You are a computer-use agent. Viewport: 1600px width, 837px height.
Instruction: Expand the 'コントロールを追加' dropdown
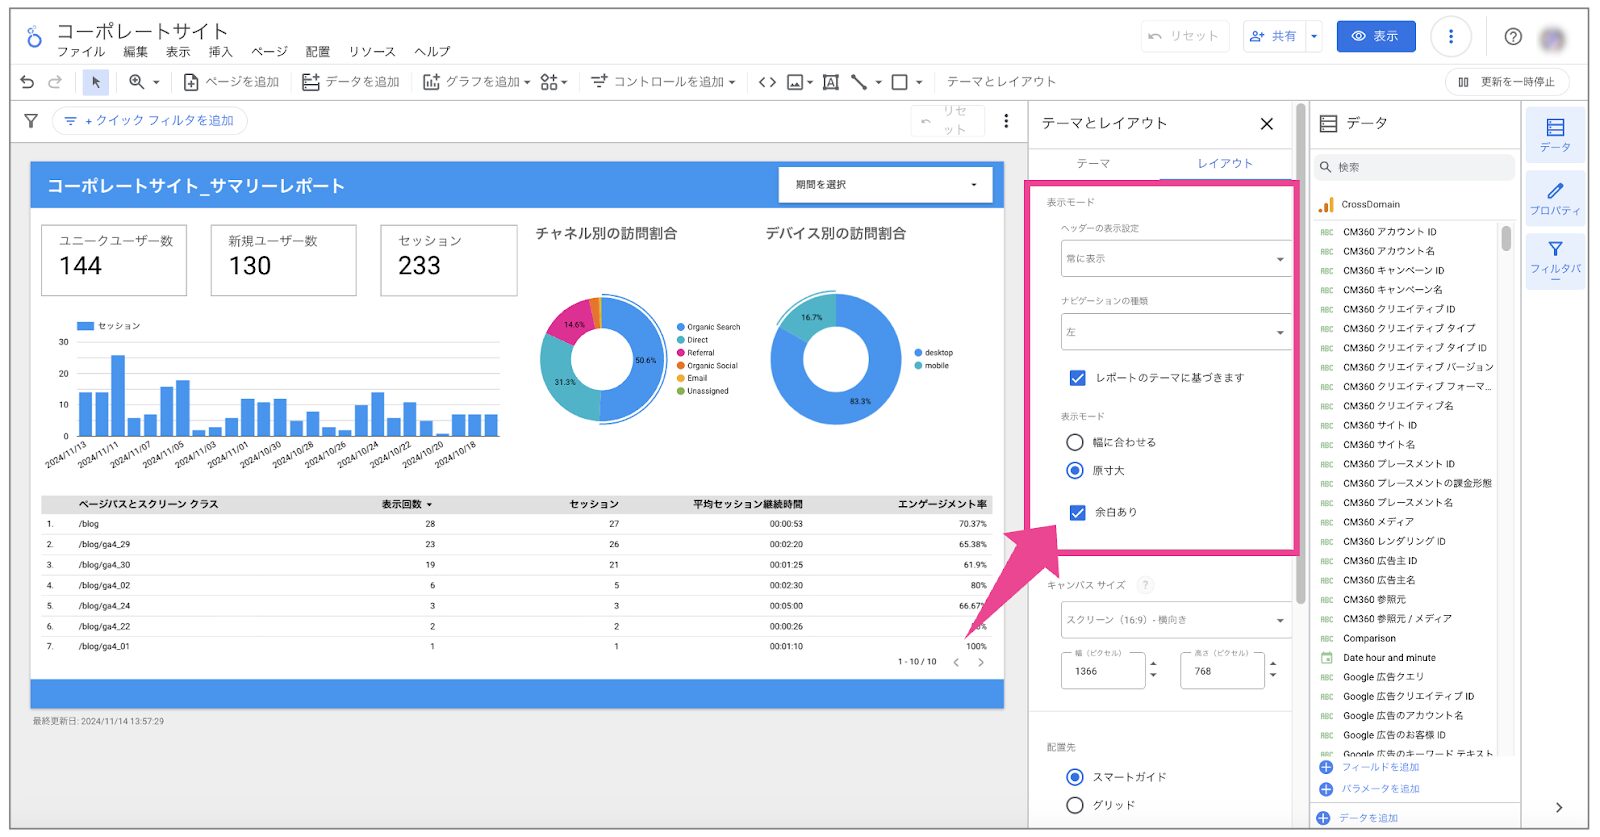732,82
